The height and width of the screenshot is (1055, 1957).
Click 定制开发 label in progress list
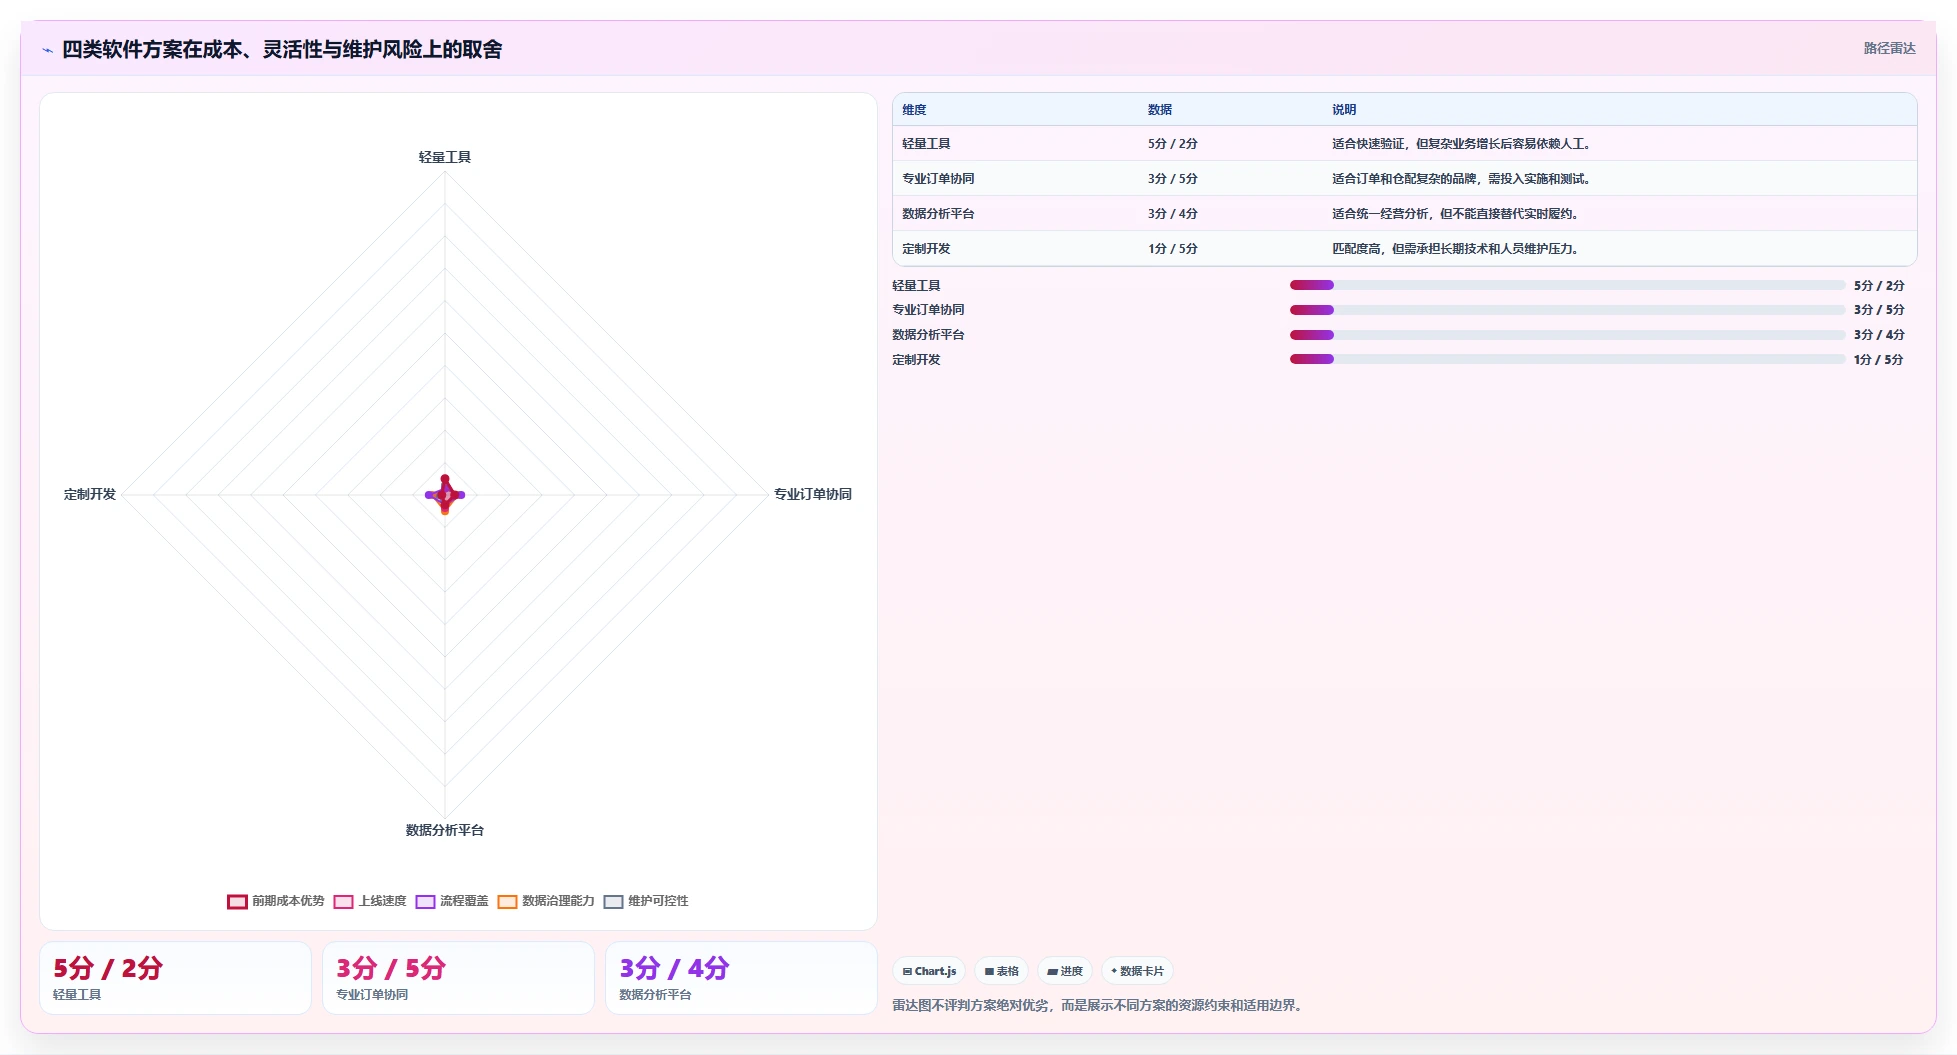tap(916, 360)
